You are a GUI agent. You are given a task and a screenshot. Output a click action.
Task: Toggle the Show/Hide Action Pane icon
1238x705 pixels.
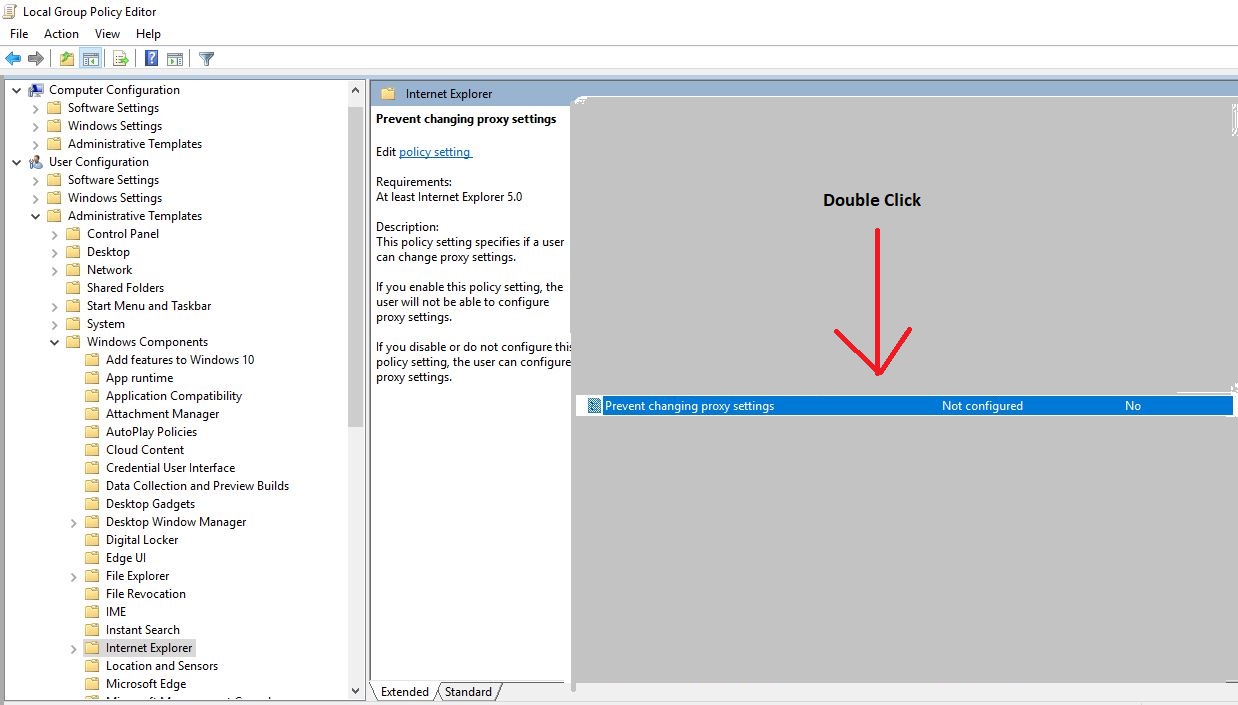(x=175, y=58)
